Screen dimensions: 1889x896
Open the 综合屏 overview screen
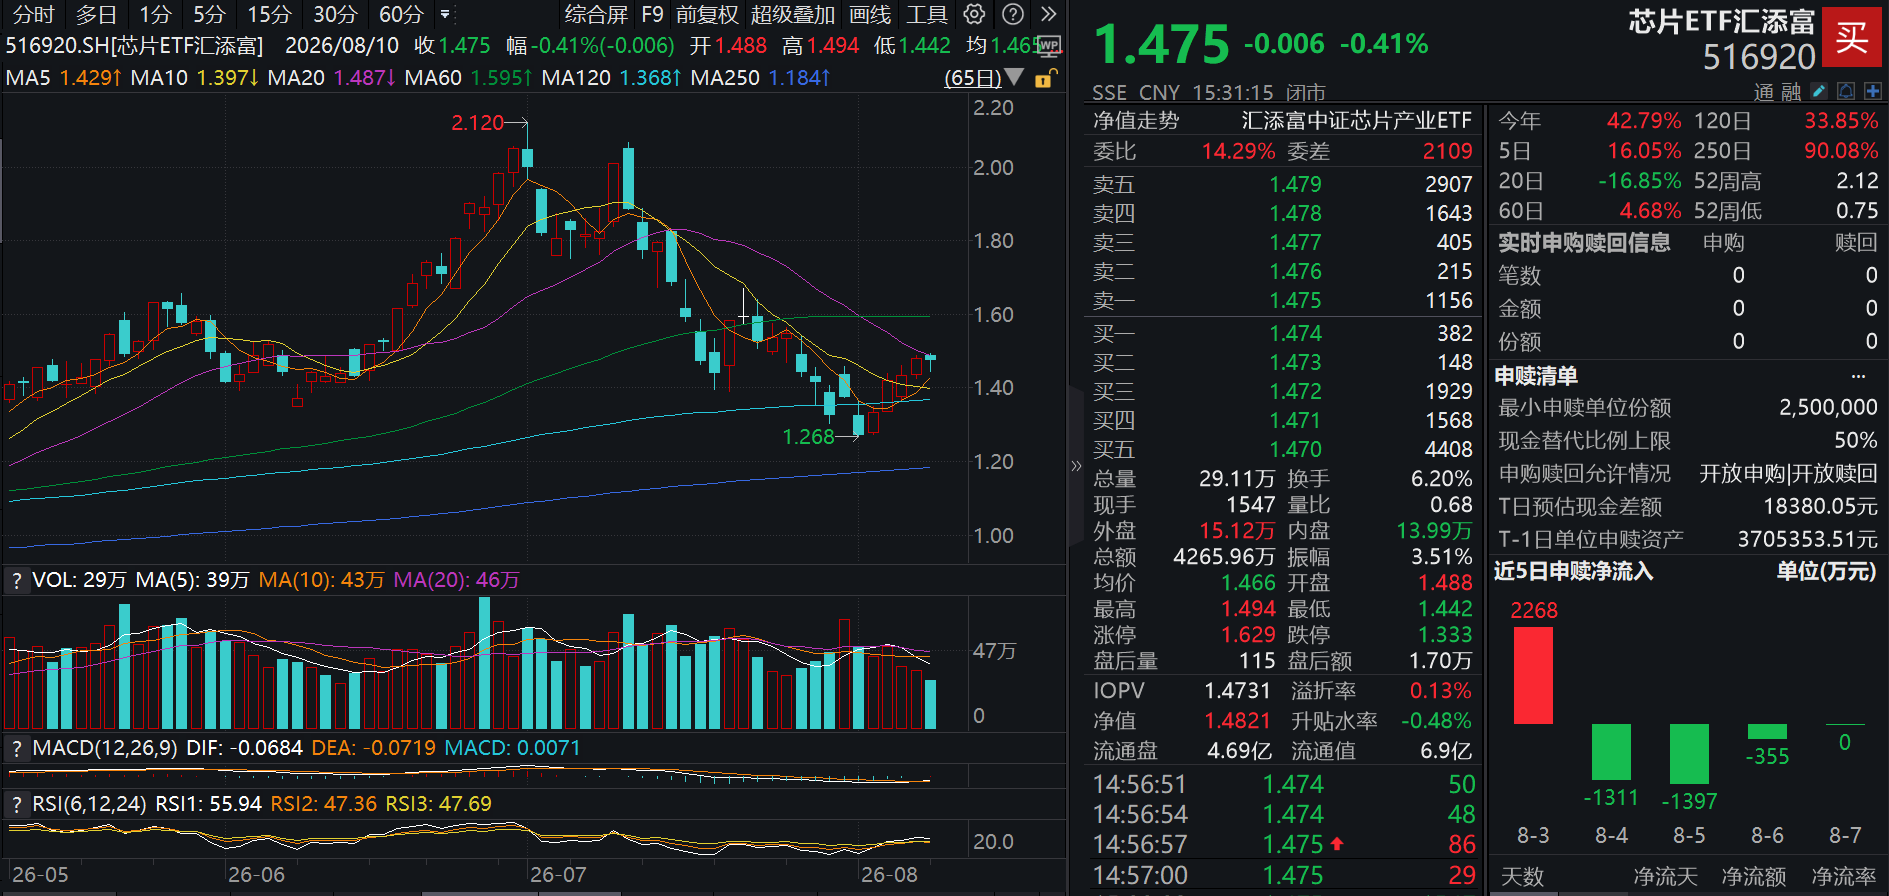(x=596, y=14)
